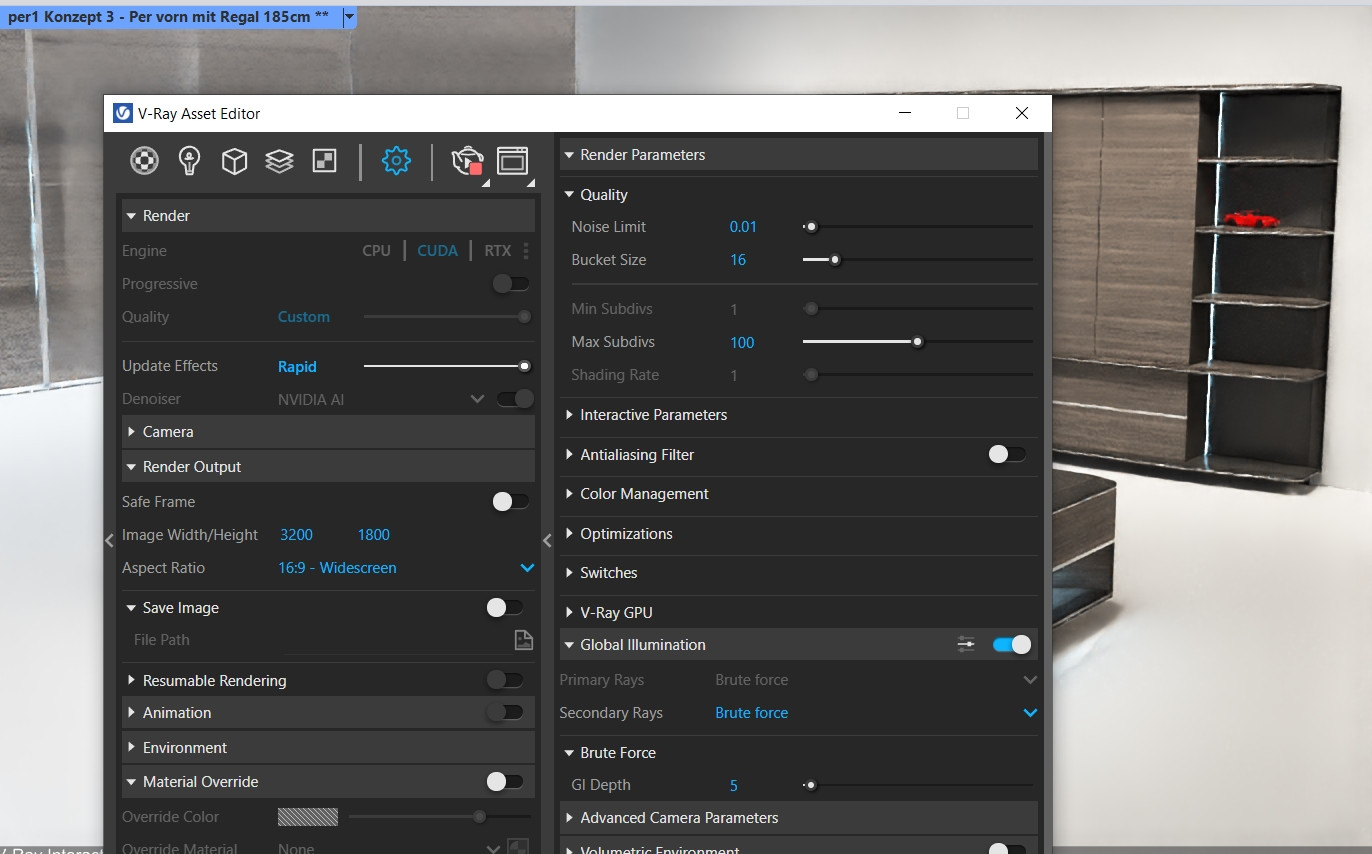Open the Engine three-dot options menu

pos(526,251)
